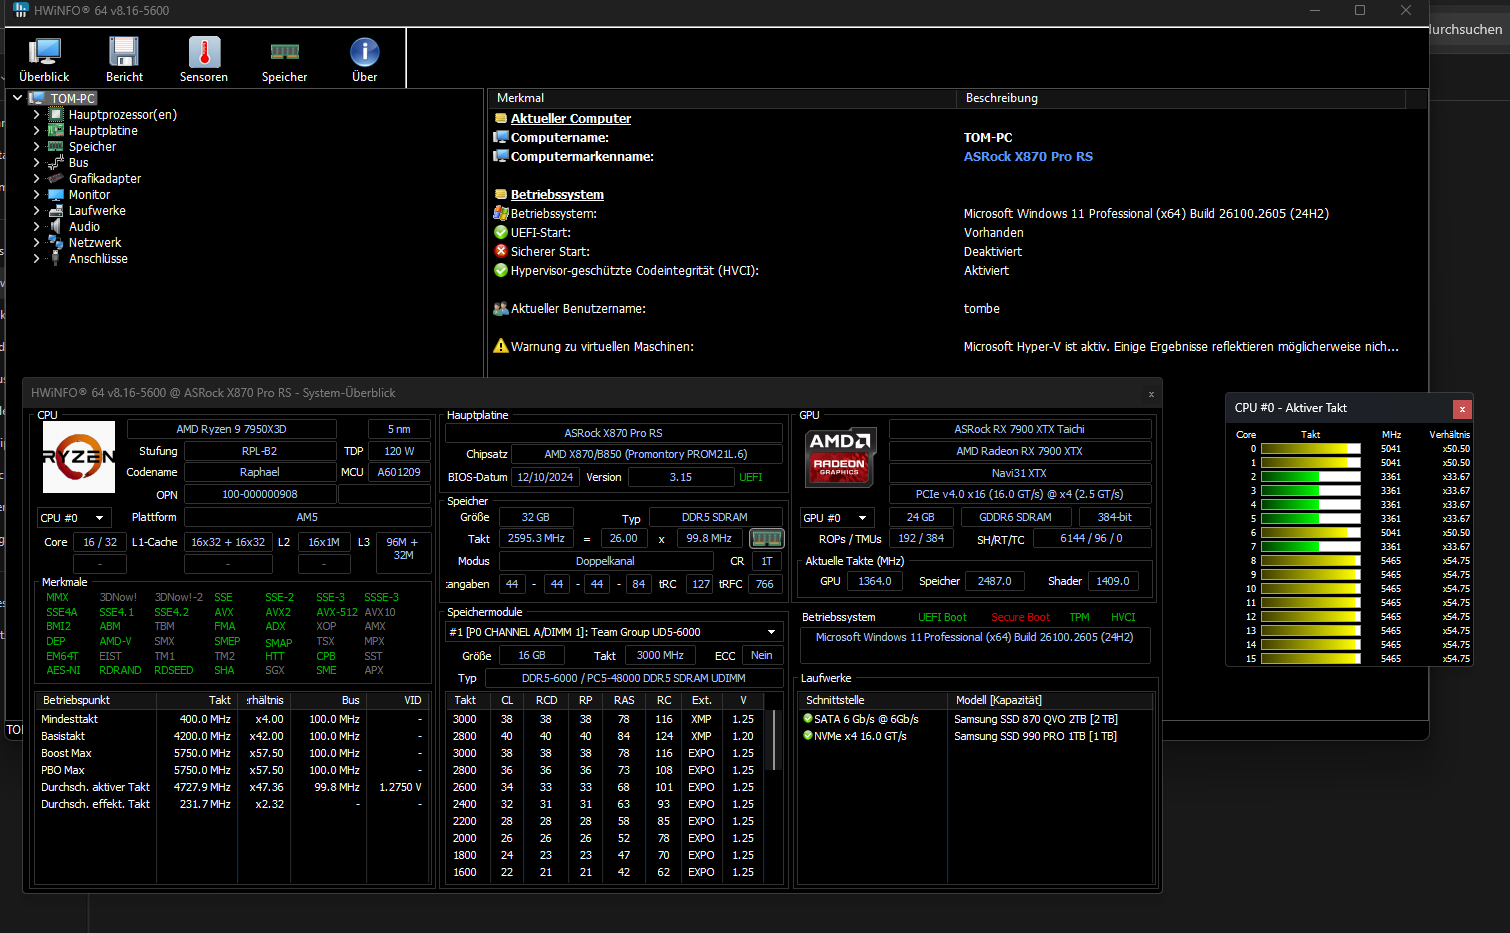Expand the Anschlüsse tree node
The width and height of the screenshot is (1510, 933).
tap(37, 258)
